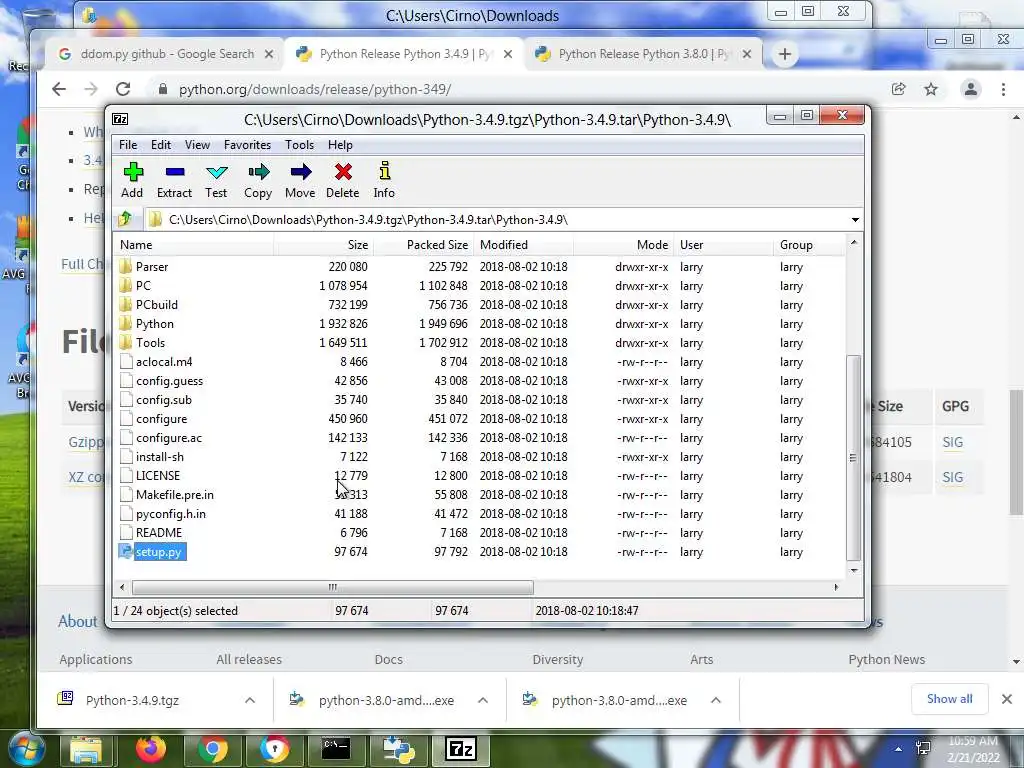The height and width of the screenshot is (768, 1024).
Task: Click the Diversity footer link
Action: 558,660
